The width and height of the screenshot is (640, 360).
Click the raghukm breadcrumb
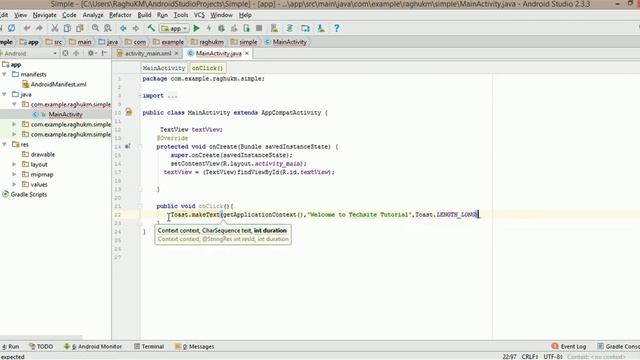pyautogui.click(x=207, y=42)
